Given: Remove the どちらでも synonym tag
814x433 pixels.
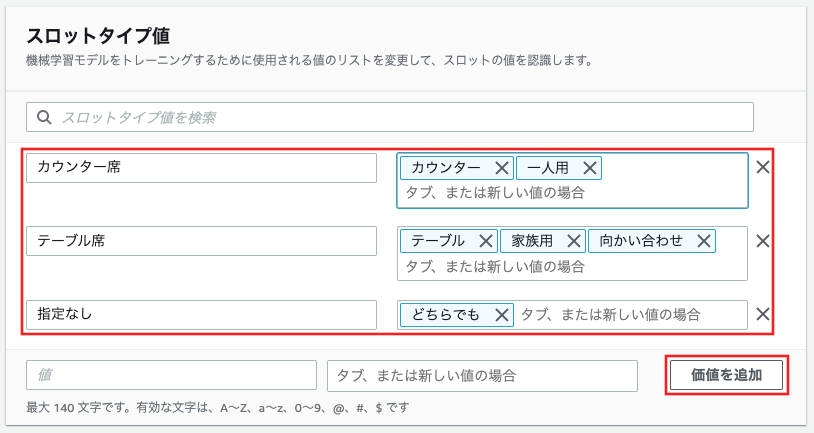Looking at the screenshot, I should (501, 315).
